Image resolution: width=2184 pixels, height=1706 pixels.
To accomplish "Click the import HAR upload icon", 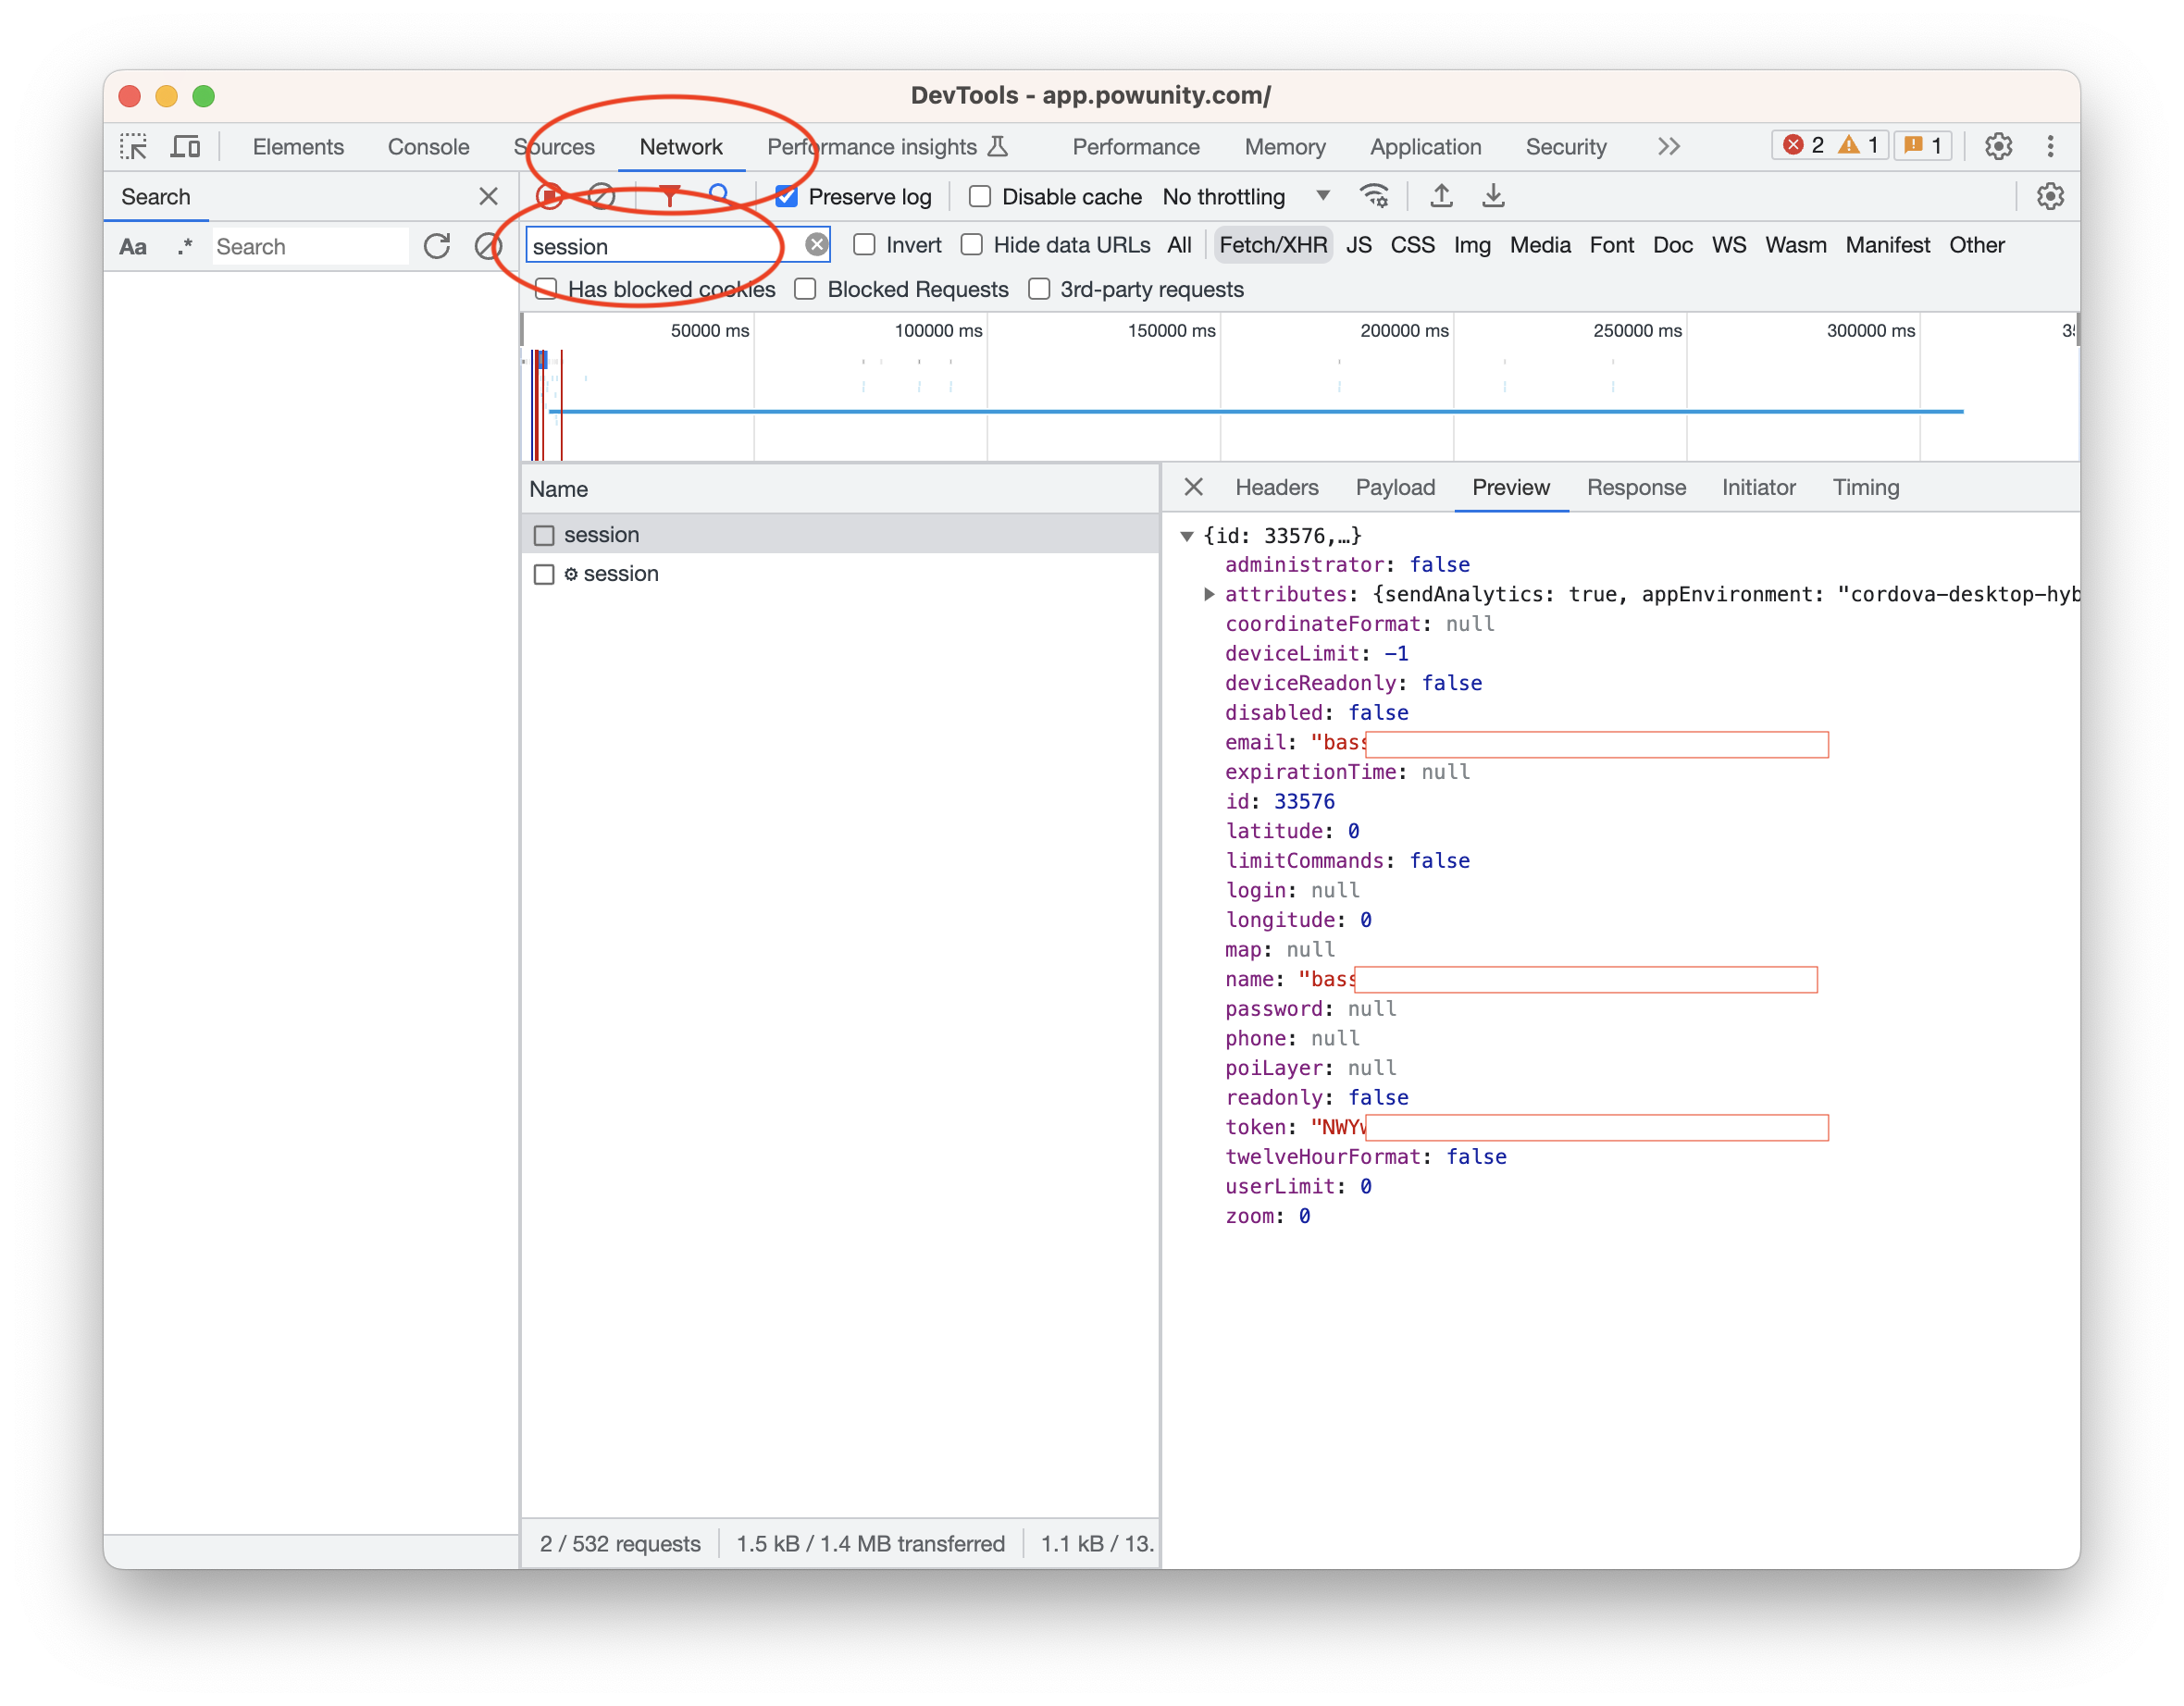I will coord(1441,196).
